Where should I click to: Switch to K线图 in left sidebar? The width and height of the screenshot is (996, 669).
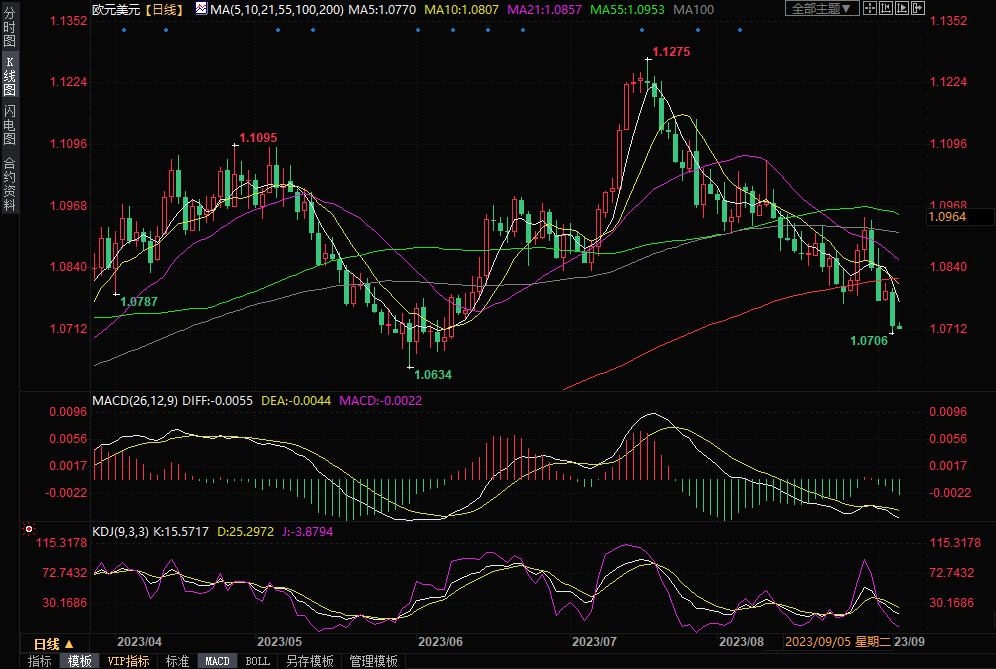(10, 76)
